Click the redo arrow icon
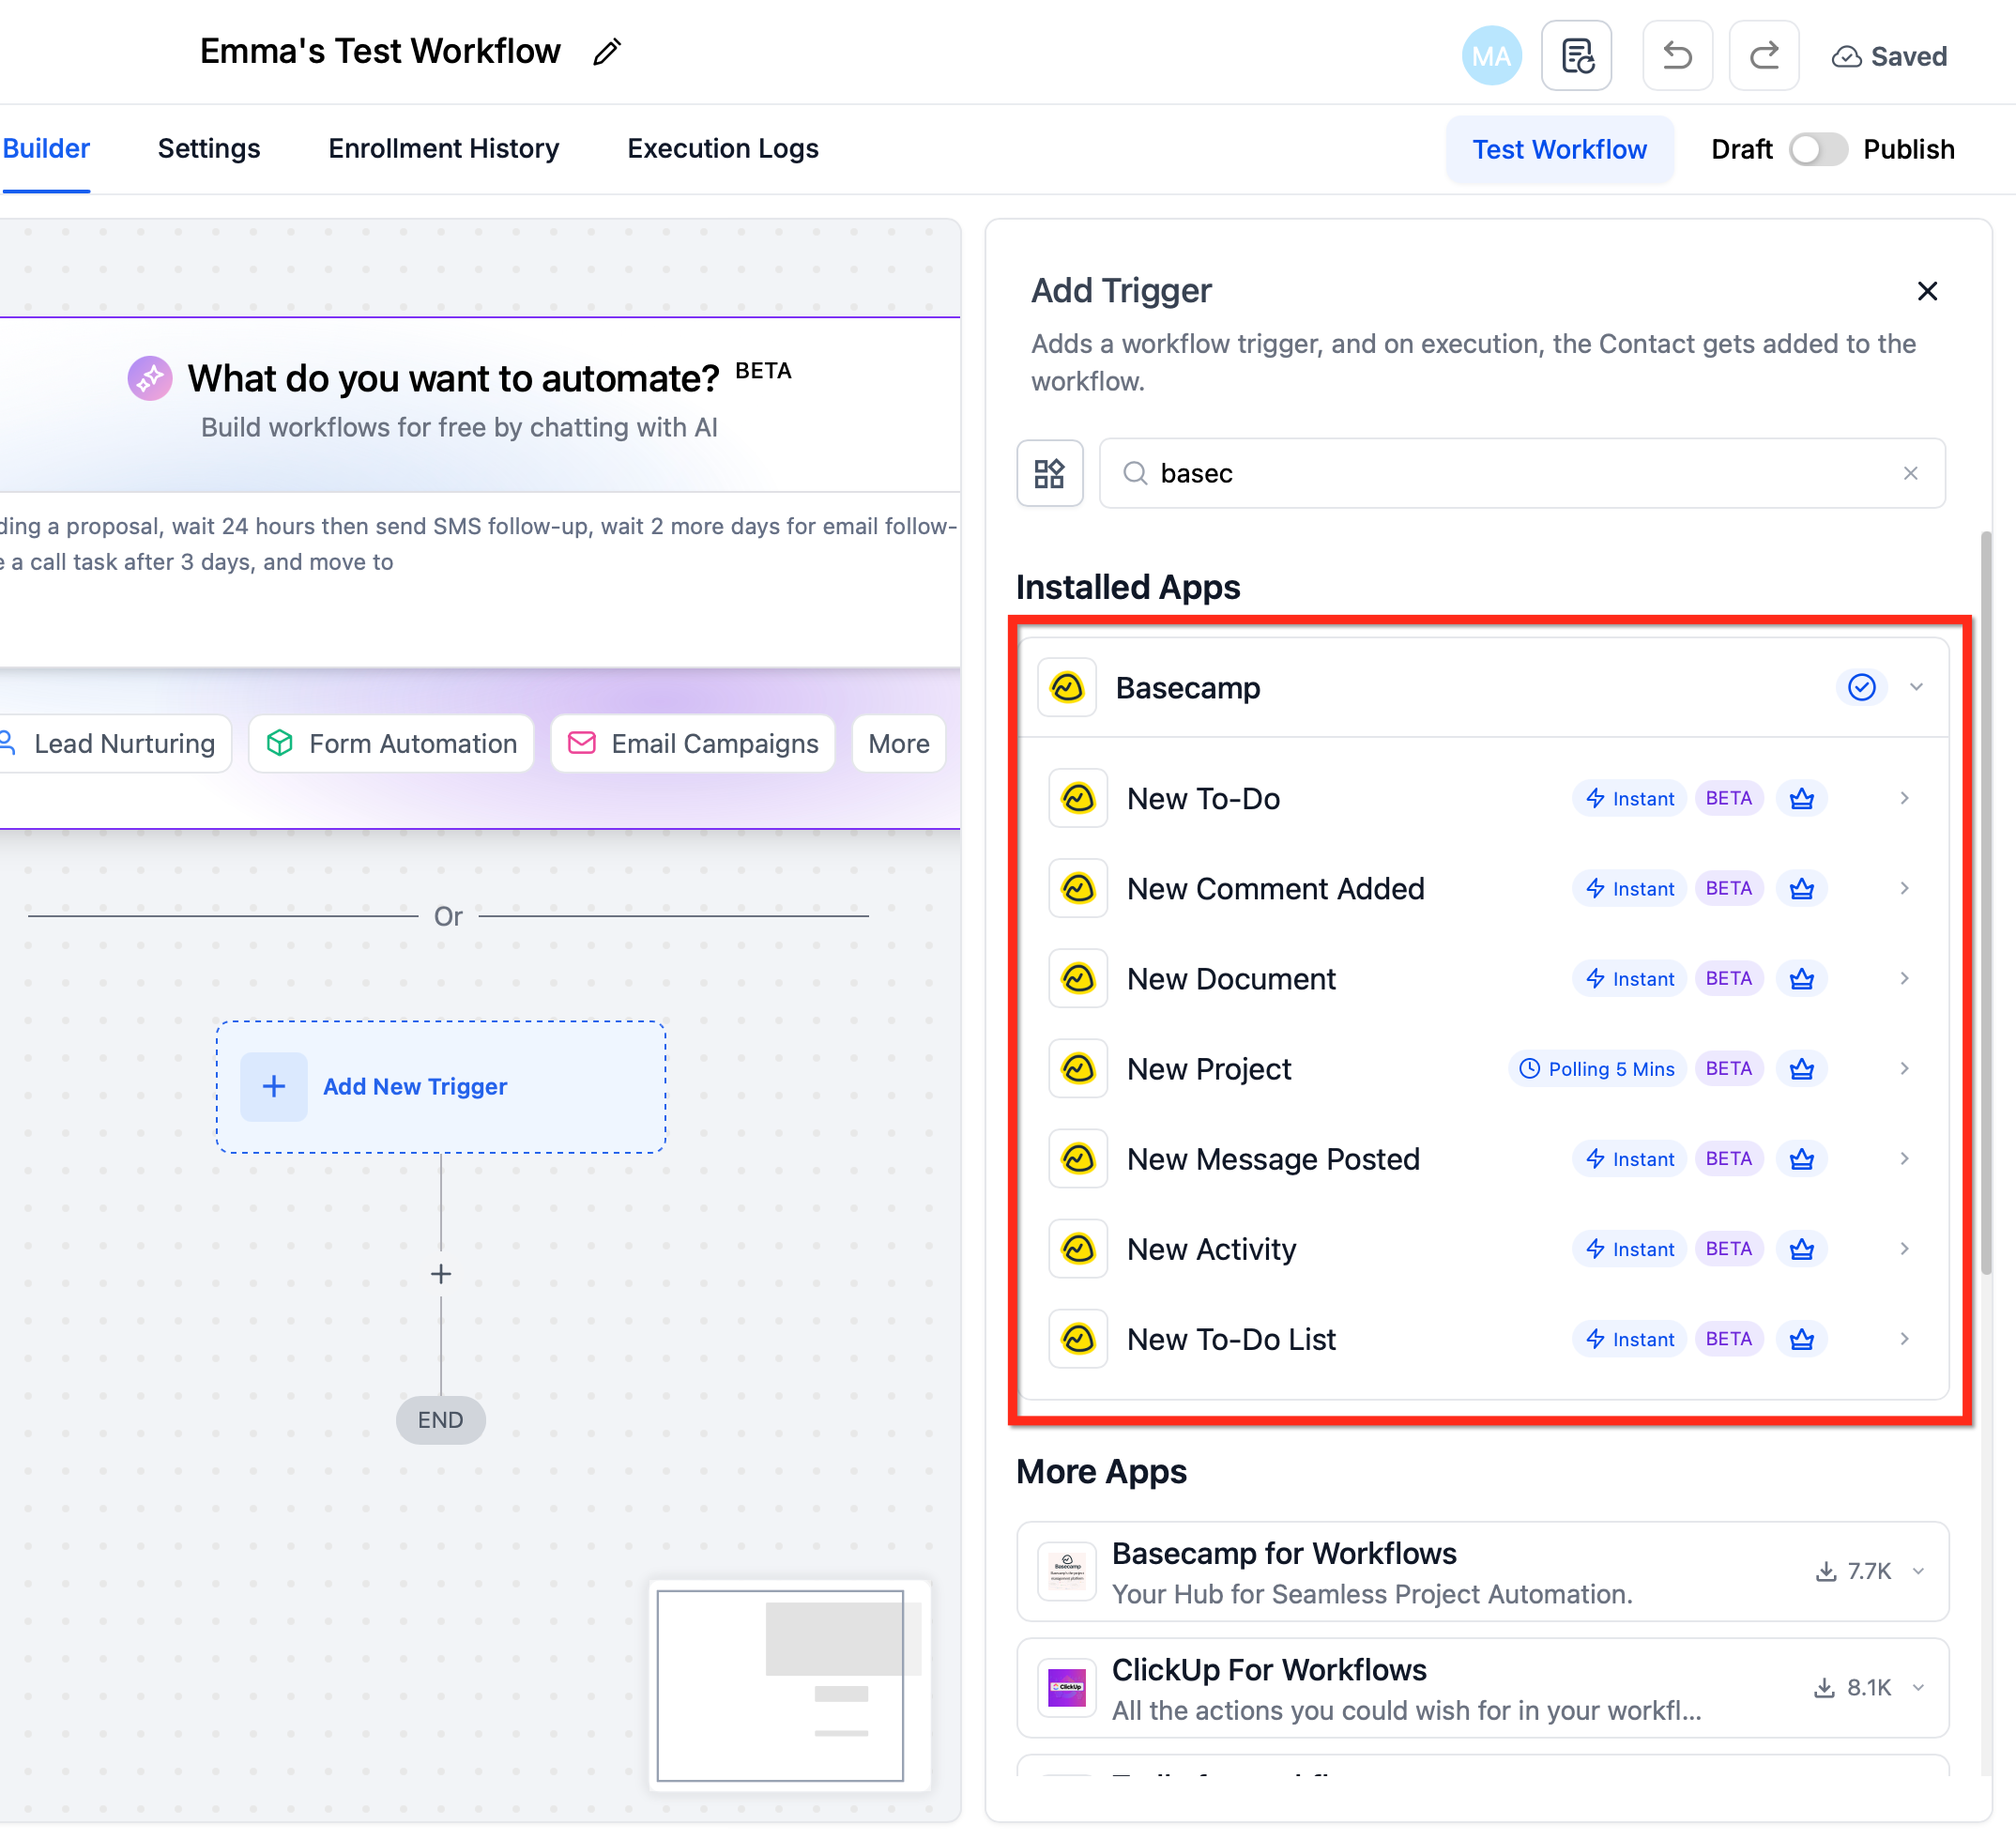The image size is (2016, 1840). [x=1764, y=56]
